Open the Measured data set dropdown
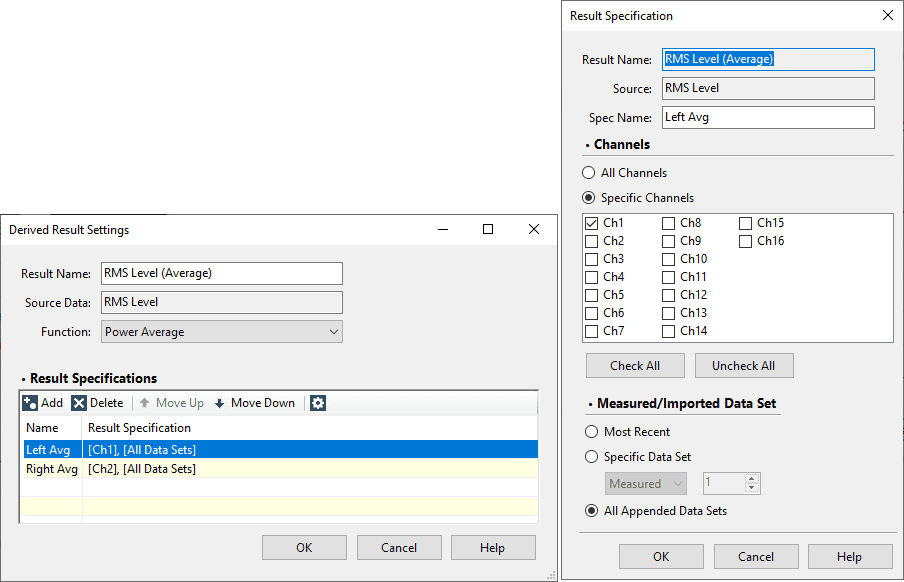Screen dimensions: 904x582 [646, 484]
